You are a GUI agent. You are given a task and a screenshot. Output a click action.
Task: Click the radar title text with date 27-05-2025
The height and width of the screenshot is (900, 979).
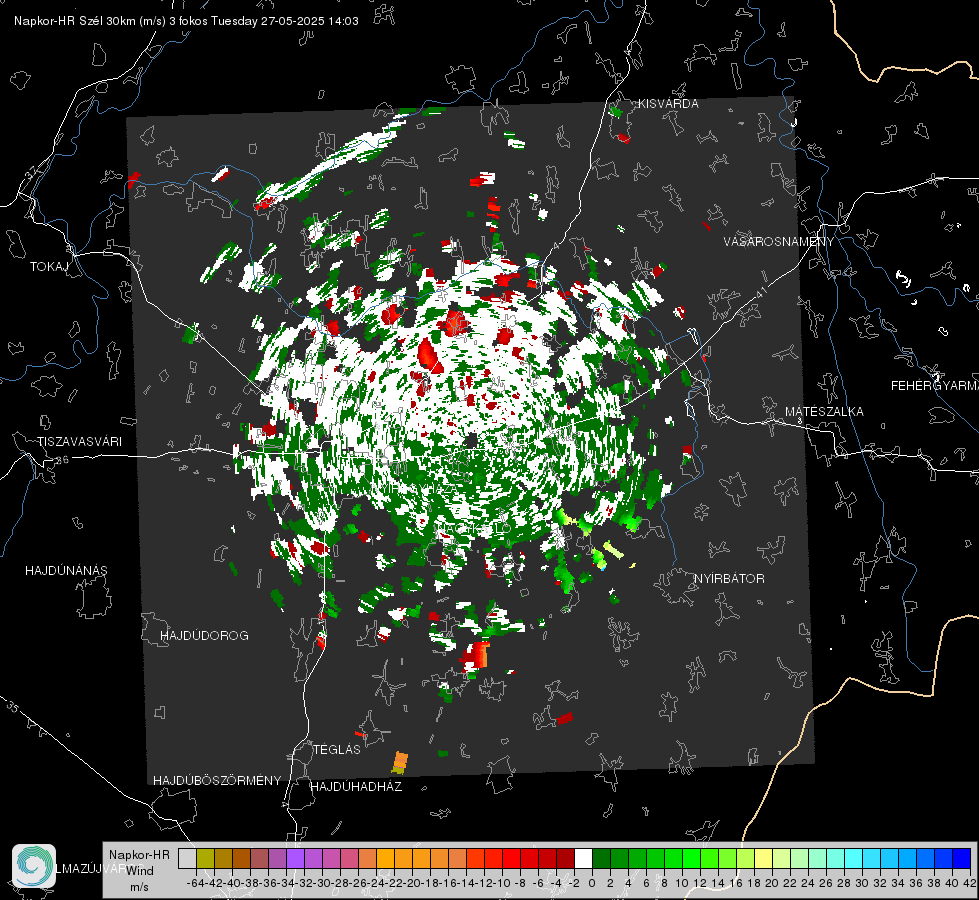pyautogui.click(x=186, y=21)
